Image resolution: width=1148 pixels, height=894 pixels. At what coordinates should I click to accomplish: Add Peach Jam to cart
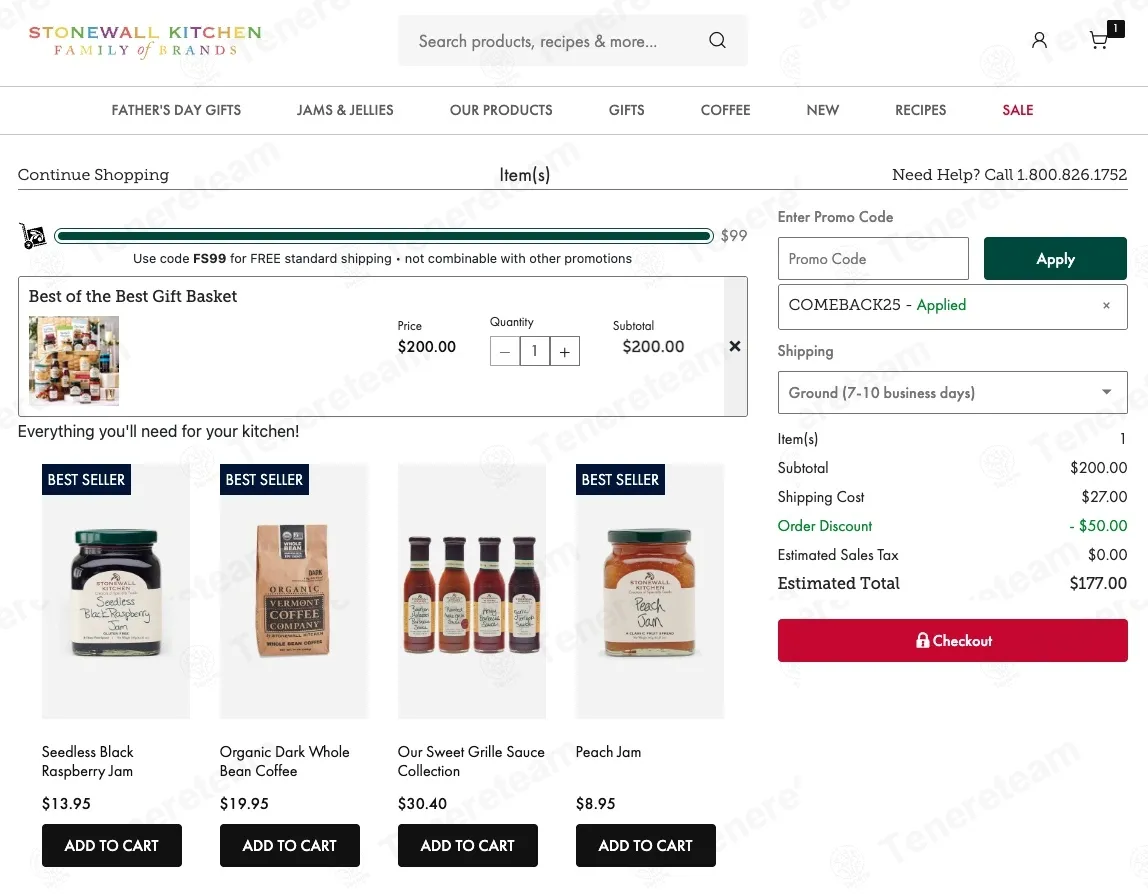646,846
